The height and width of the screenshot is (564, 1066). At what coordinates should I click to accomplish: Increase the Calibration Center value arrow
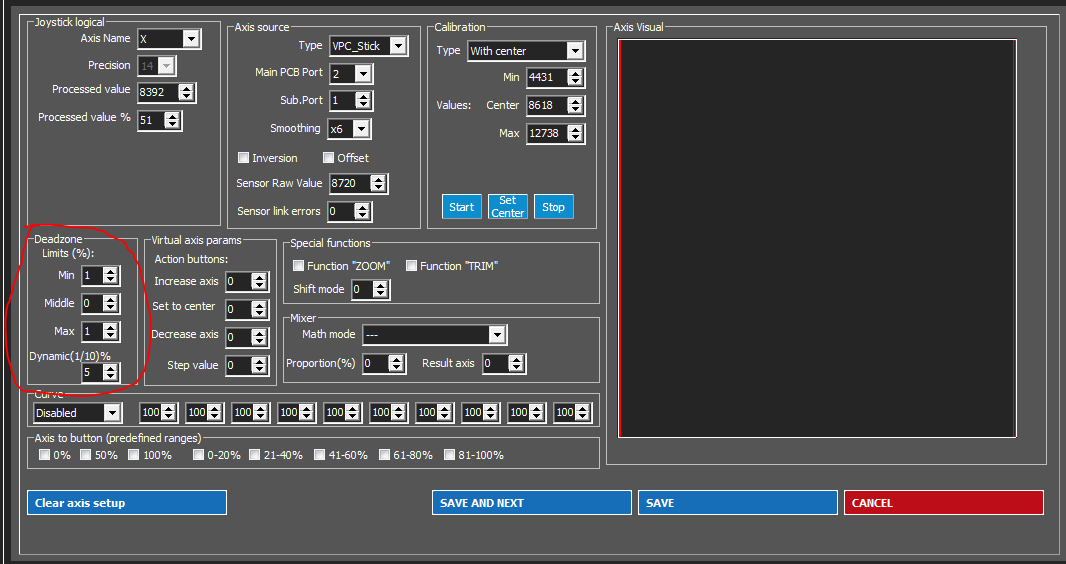575,102
